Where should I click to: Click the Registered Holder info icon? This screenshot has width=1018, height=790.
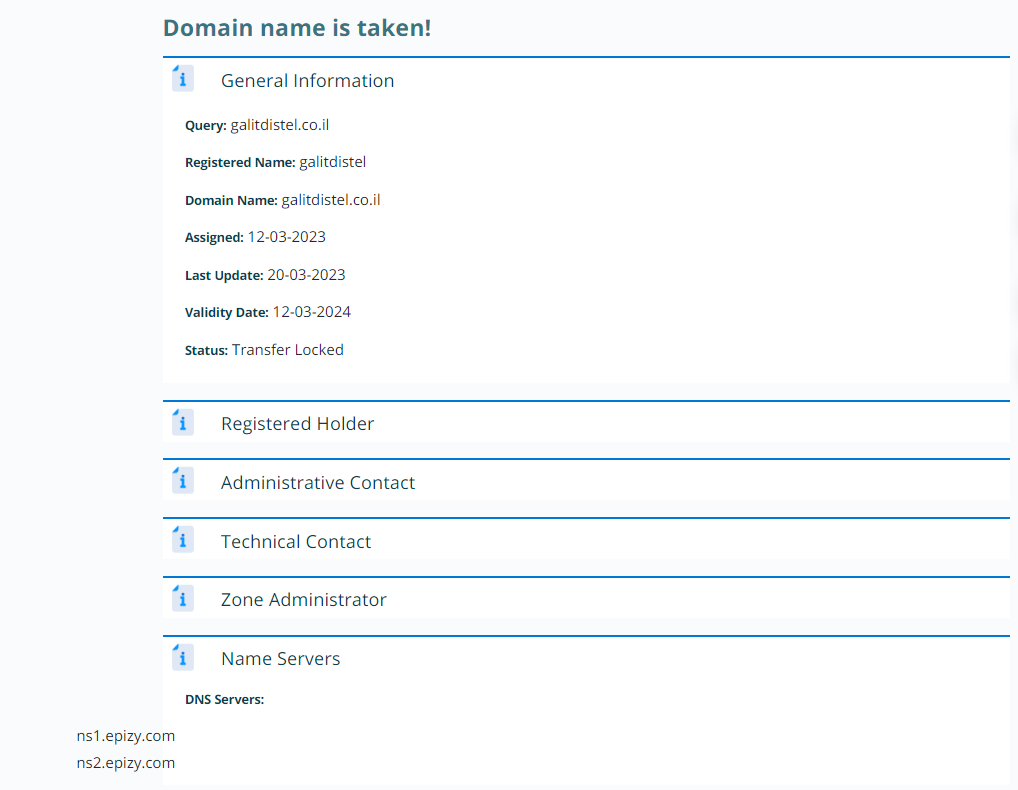182,423
